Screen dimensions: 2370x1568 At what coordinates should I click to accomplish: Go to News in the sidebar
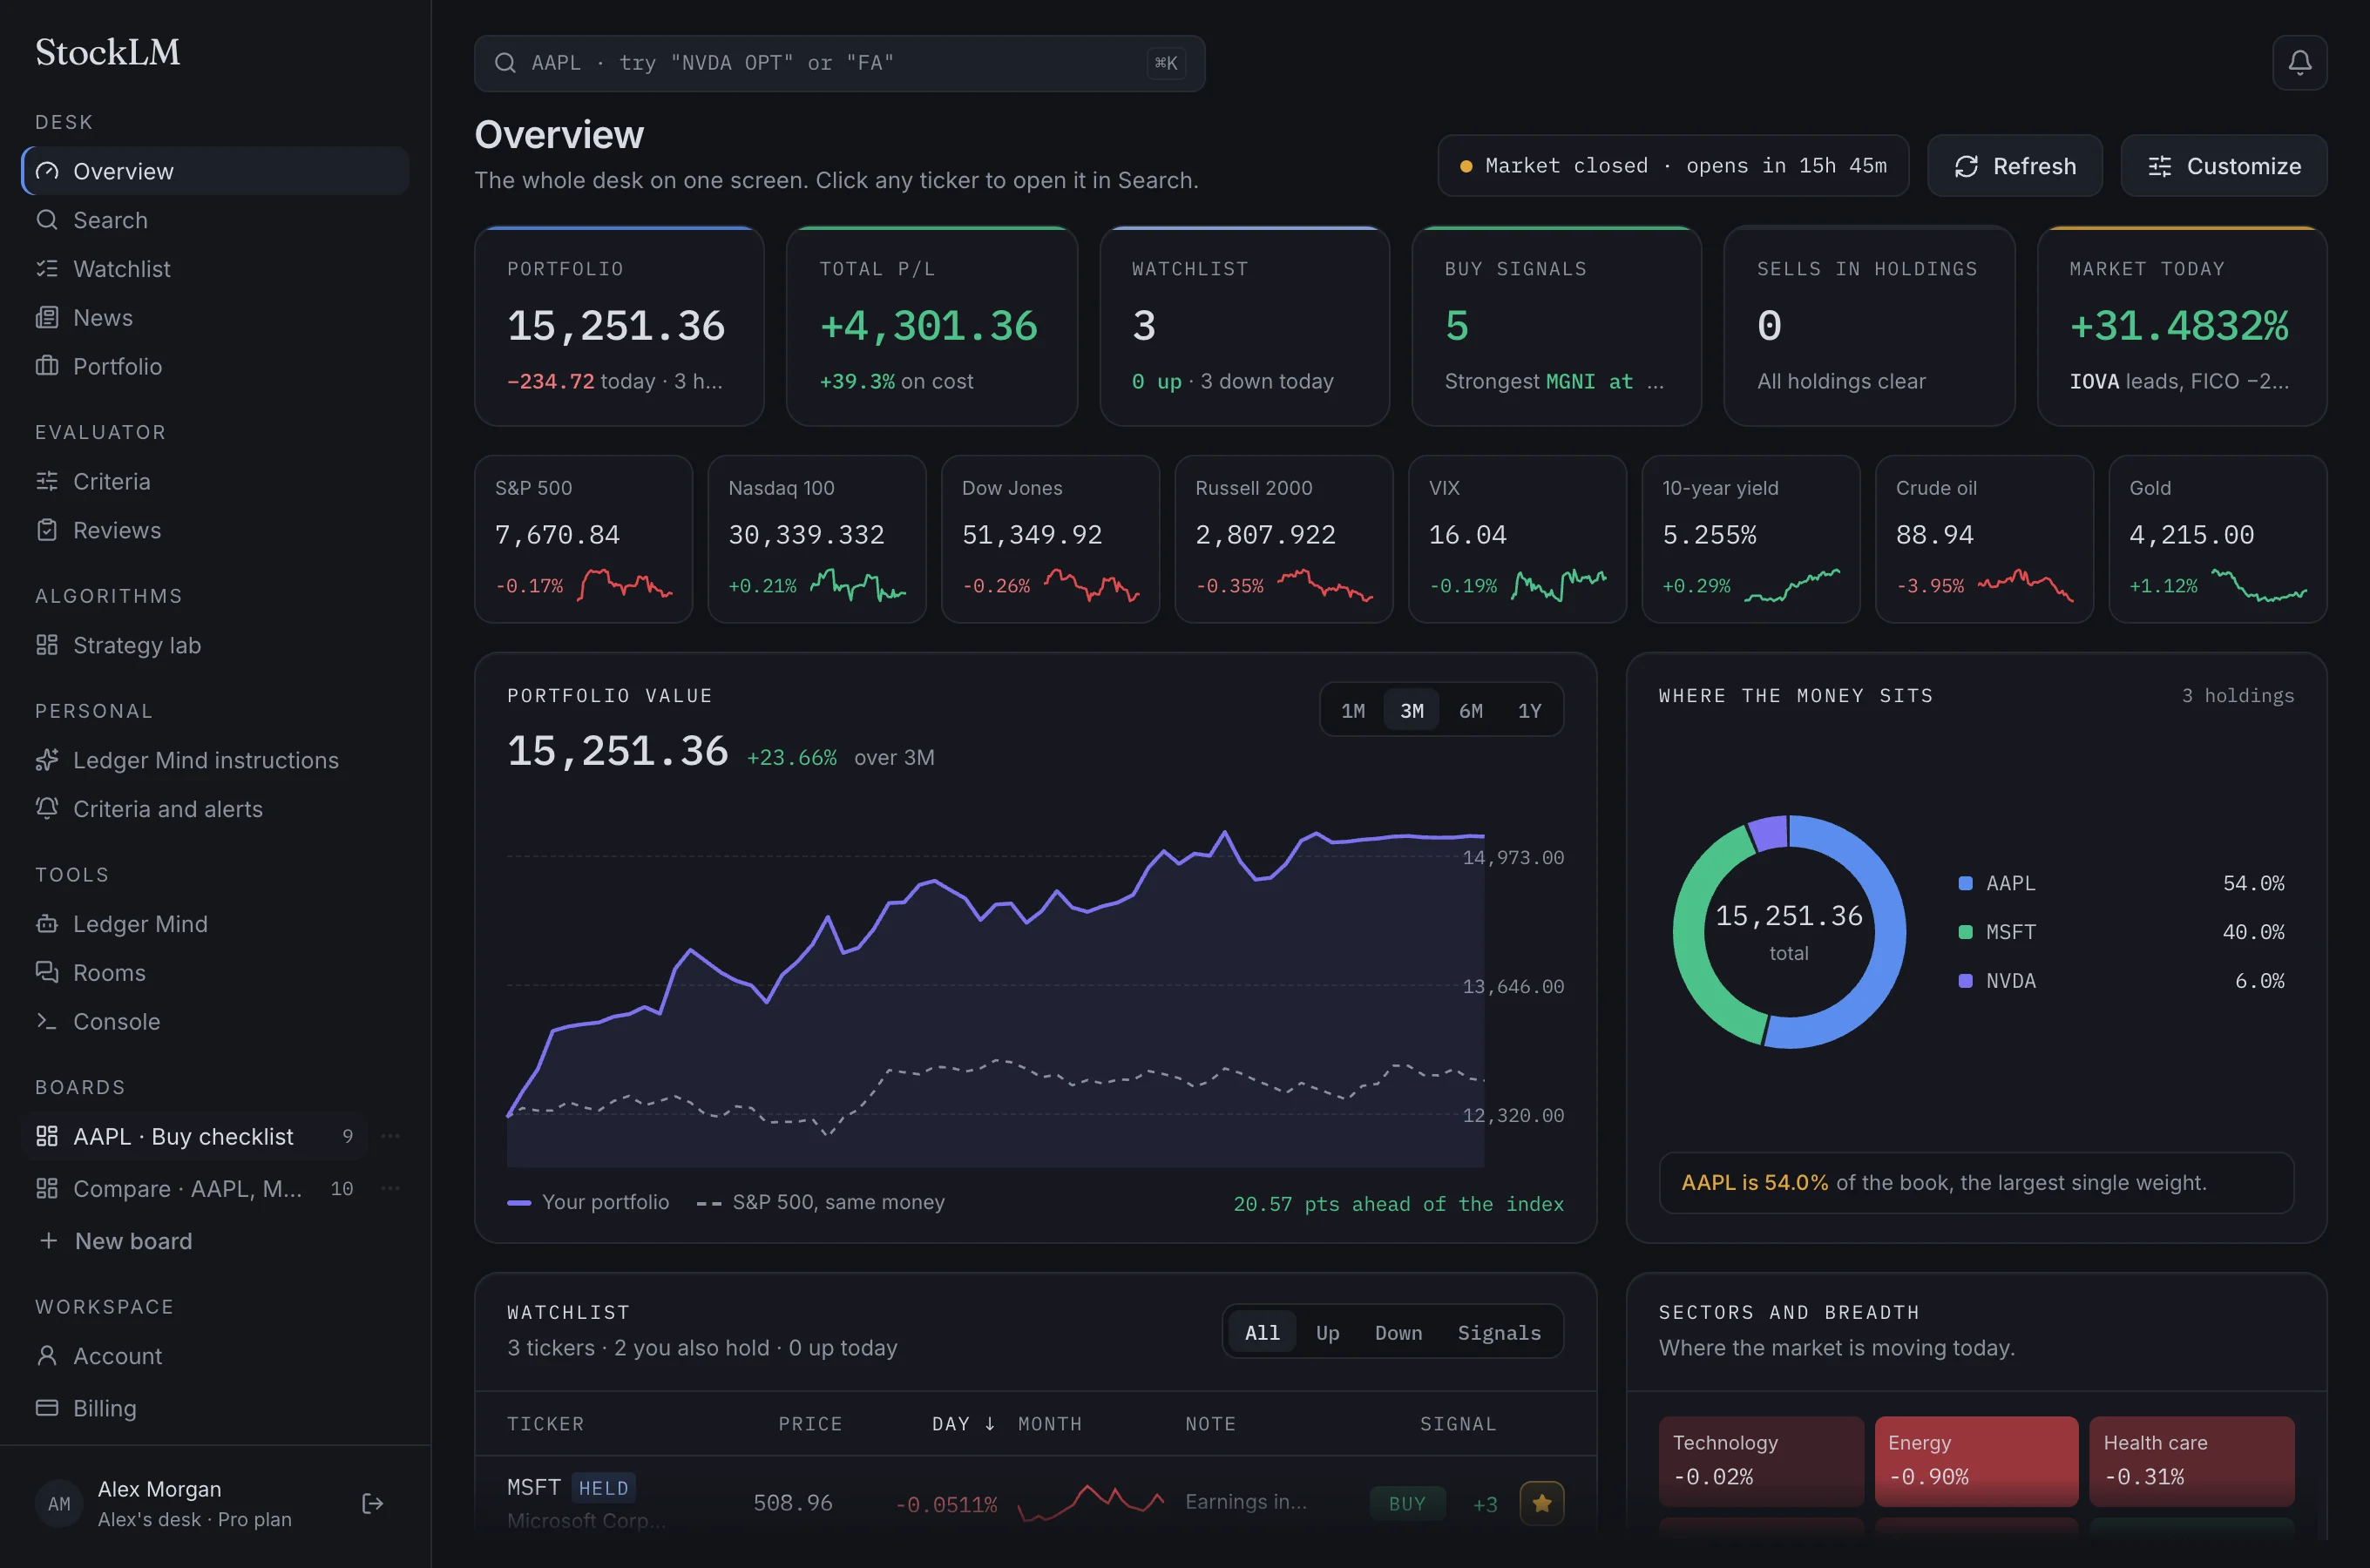click(x=215, y=318)
